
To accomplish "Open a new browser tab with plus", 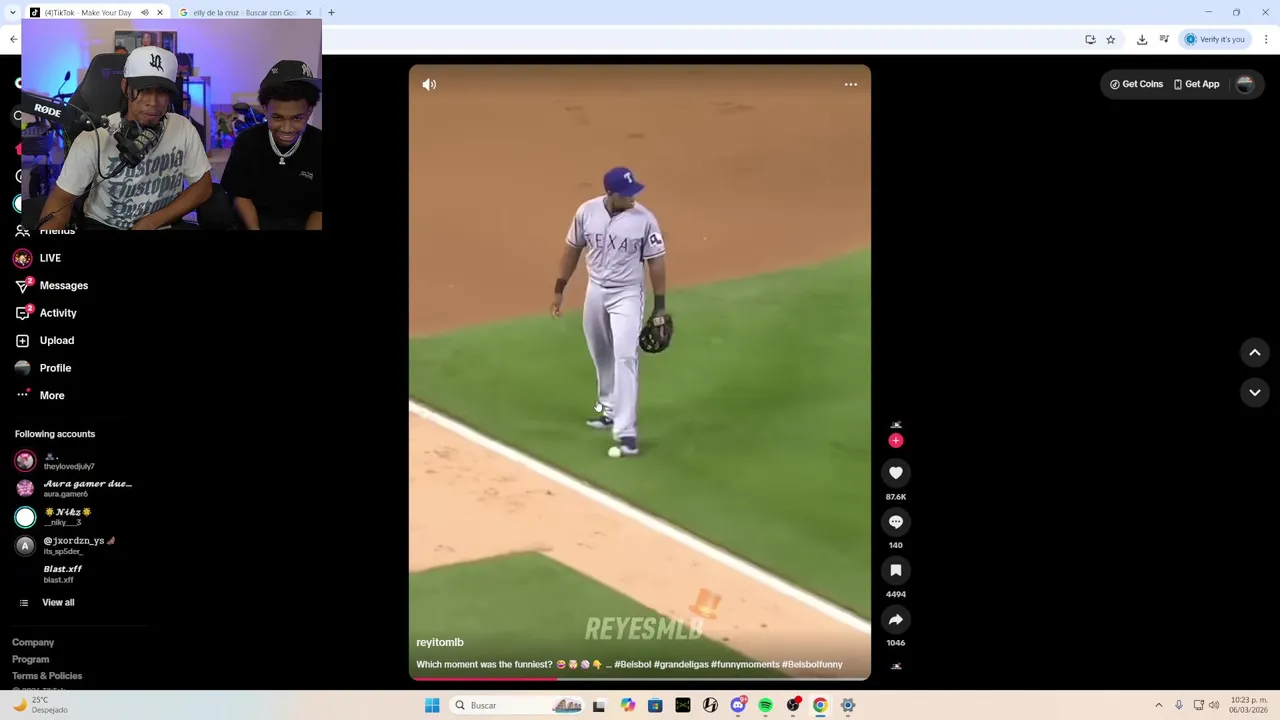I will click(331, 13).
